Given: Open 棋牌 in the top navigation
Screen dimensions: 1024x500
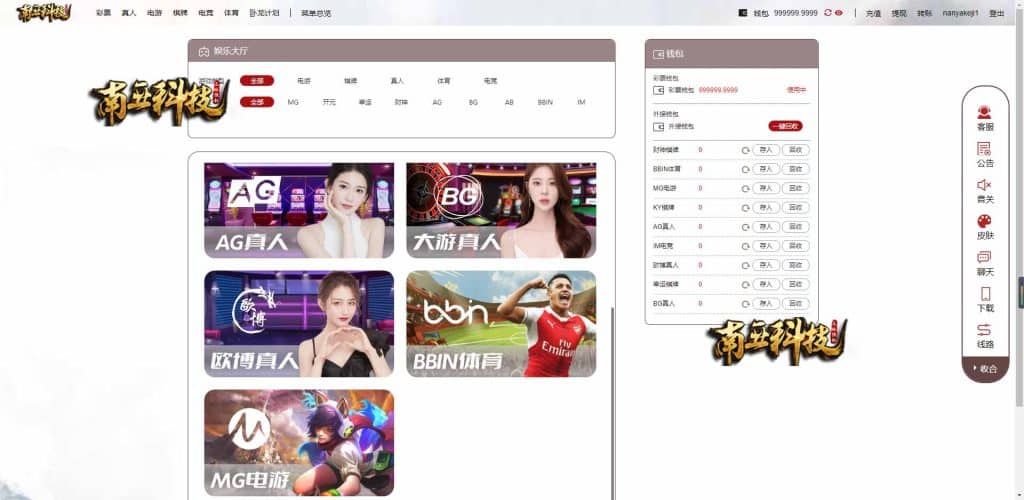Looking at the screenshot, I should click(180, 12).
